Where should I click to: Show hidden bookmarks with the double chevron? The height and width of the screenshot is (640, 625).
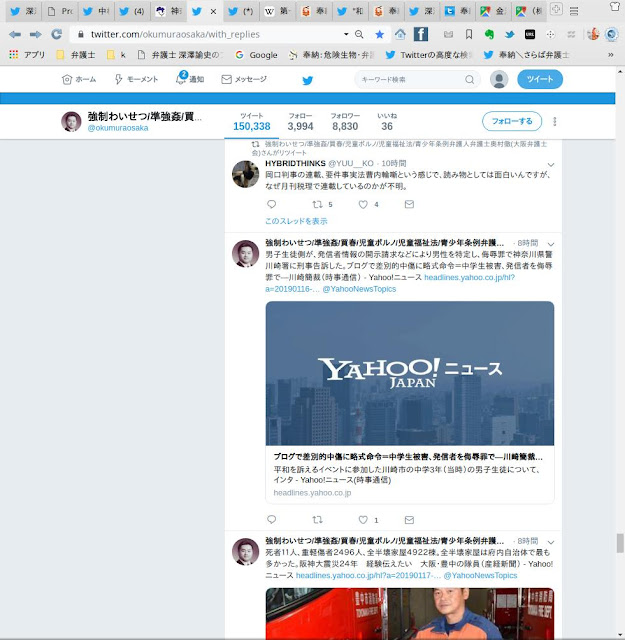611,55
